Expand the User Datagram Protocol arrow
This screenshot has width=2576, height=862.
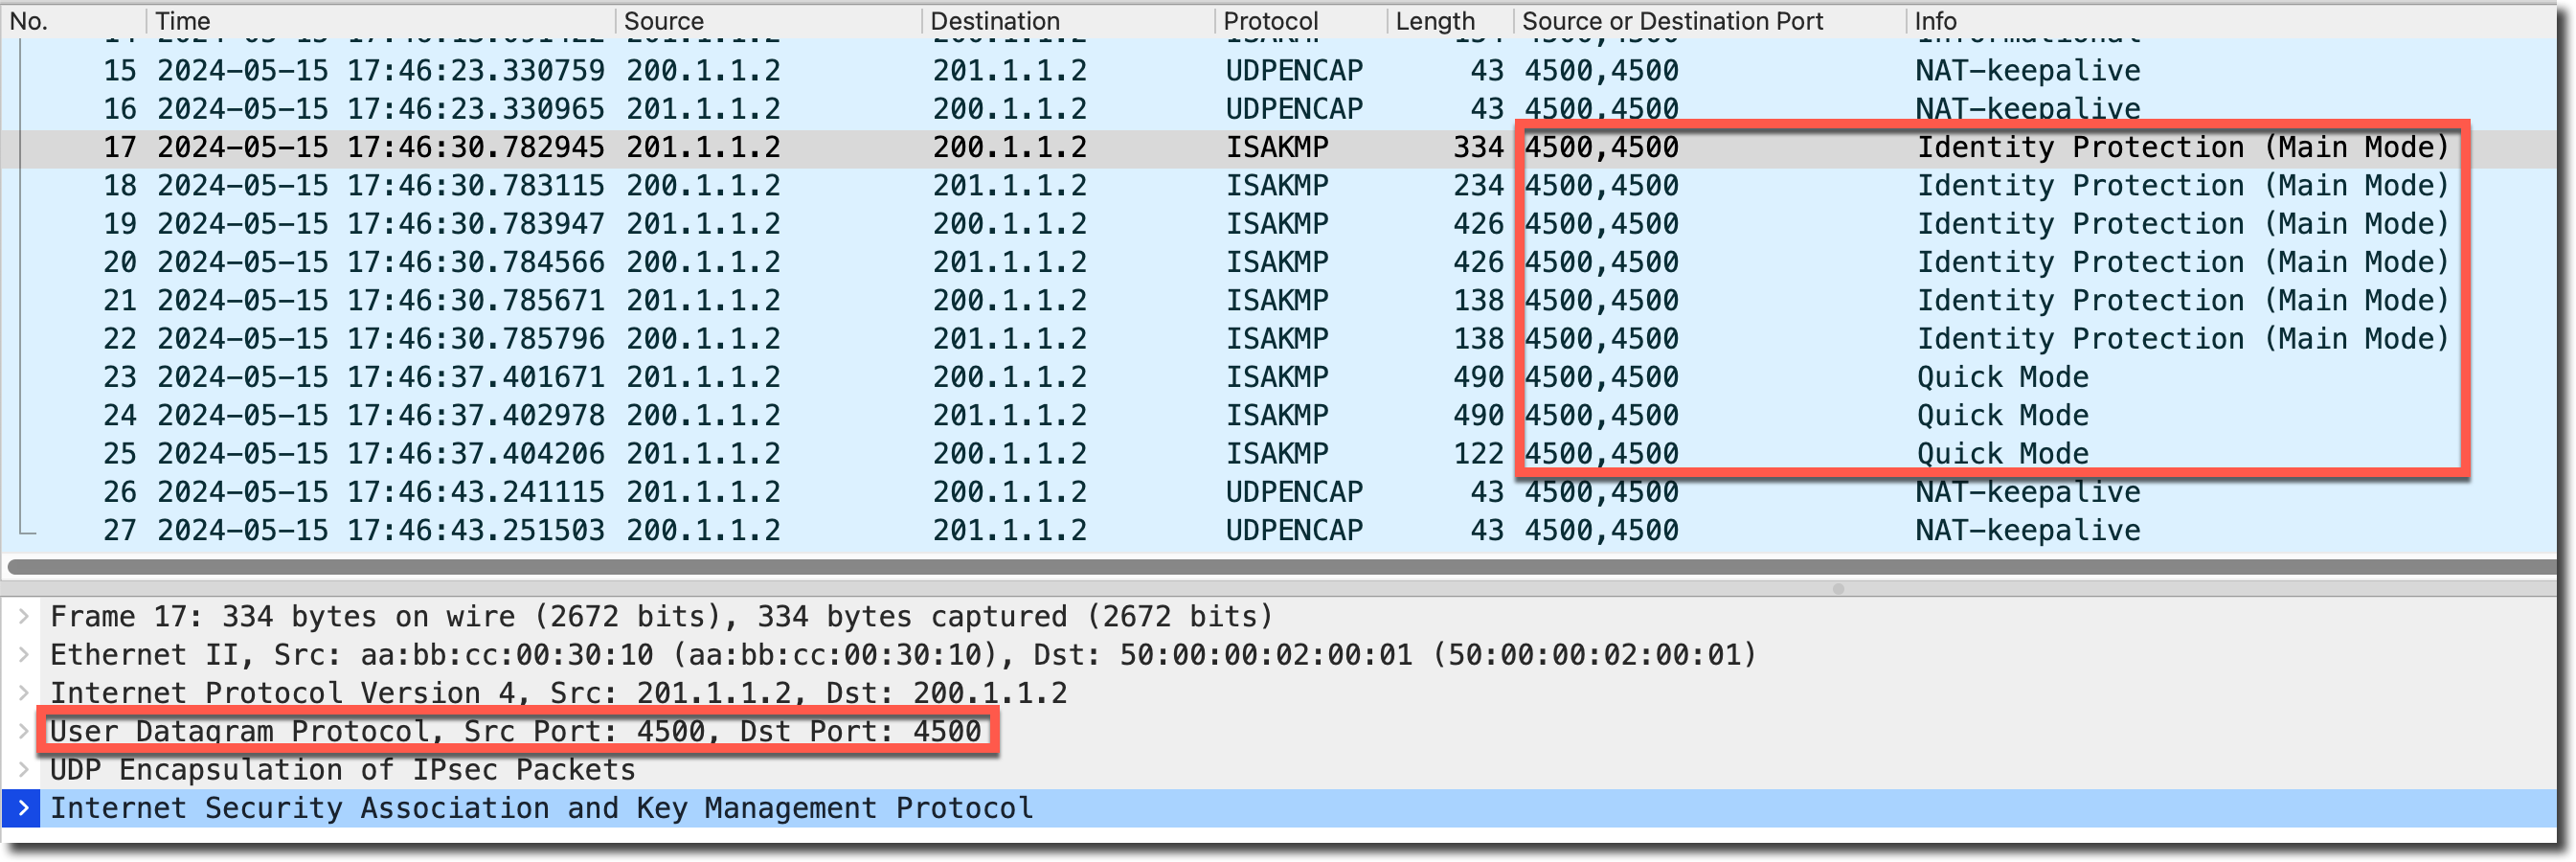point(23,731)
